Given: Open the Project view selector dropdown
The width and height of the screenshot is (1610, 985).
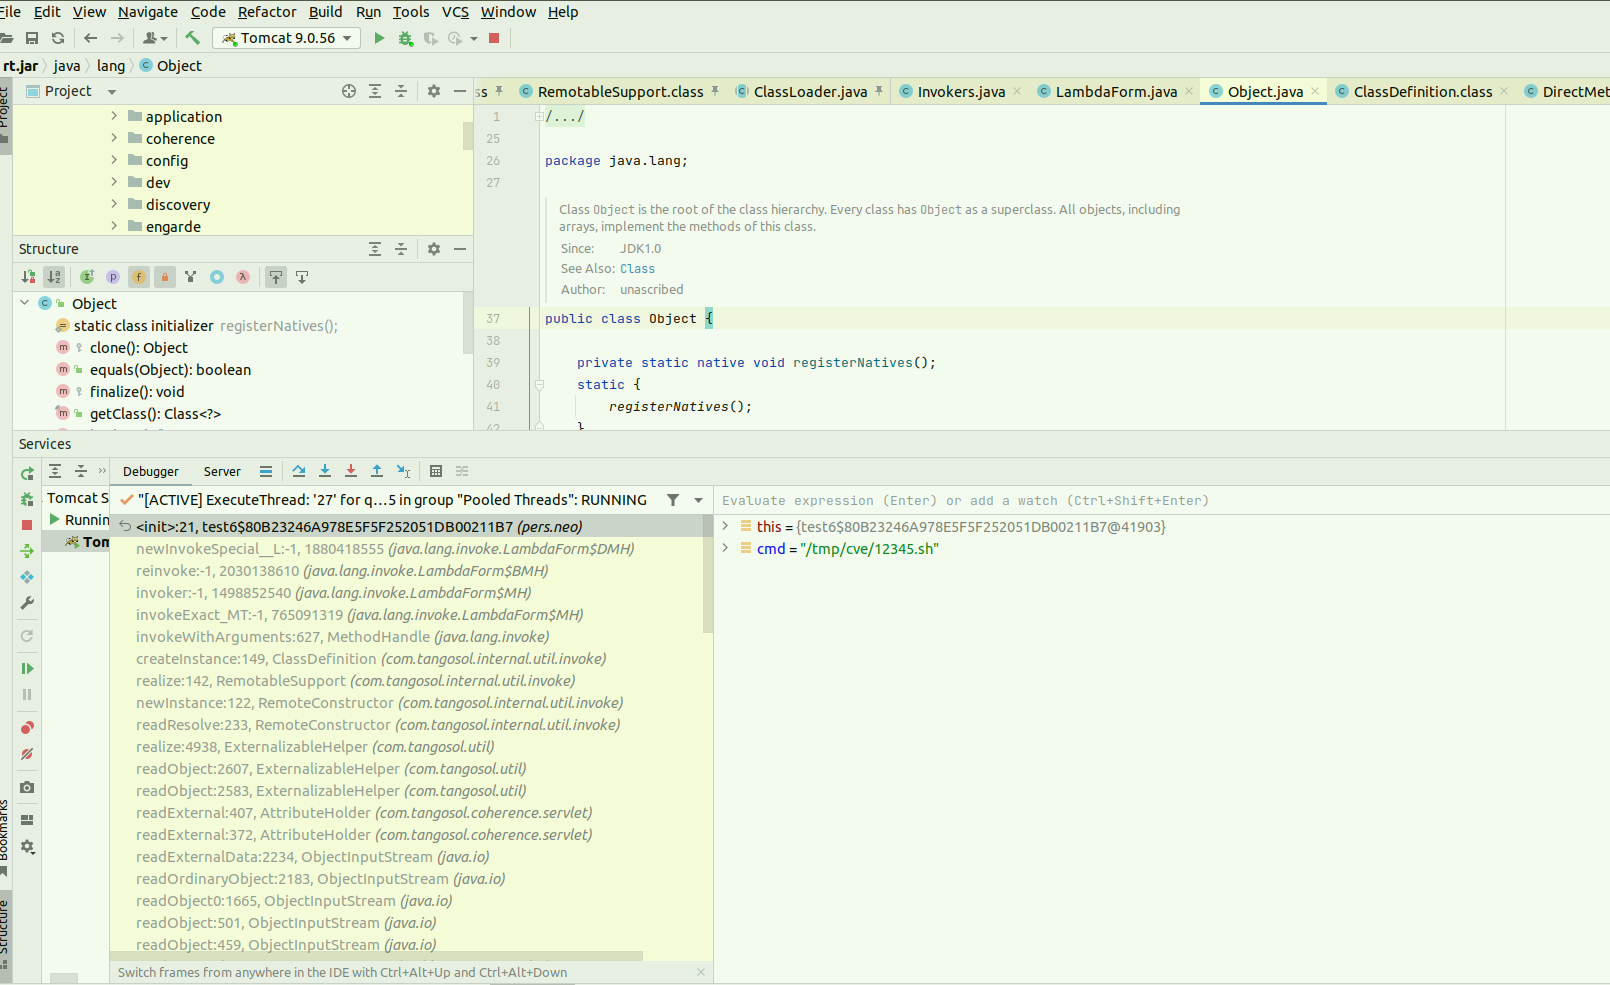Looking at the screenshot, I should click(112, 92).
